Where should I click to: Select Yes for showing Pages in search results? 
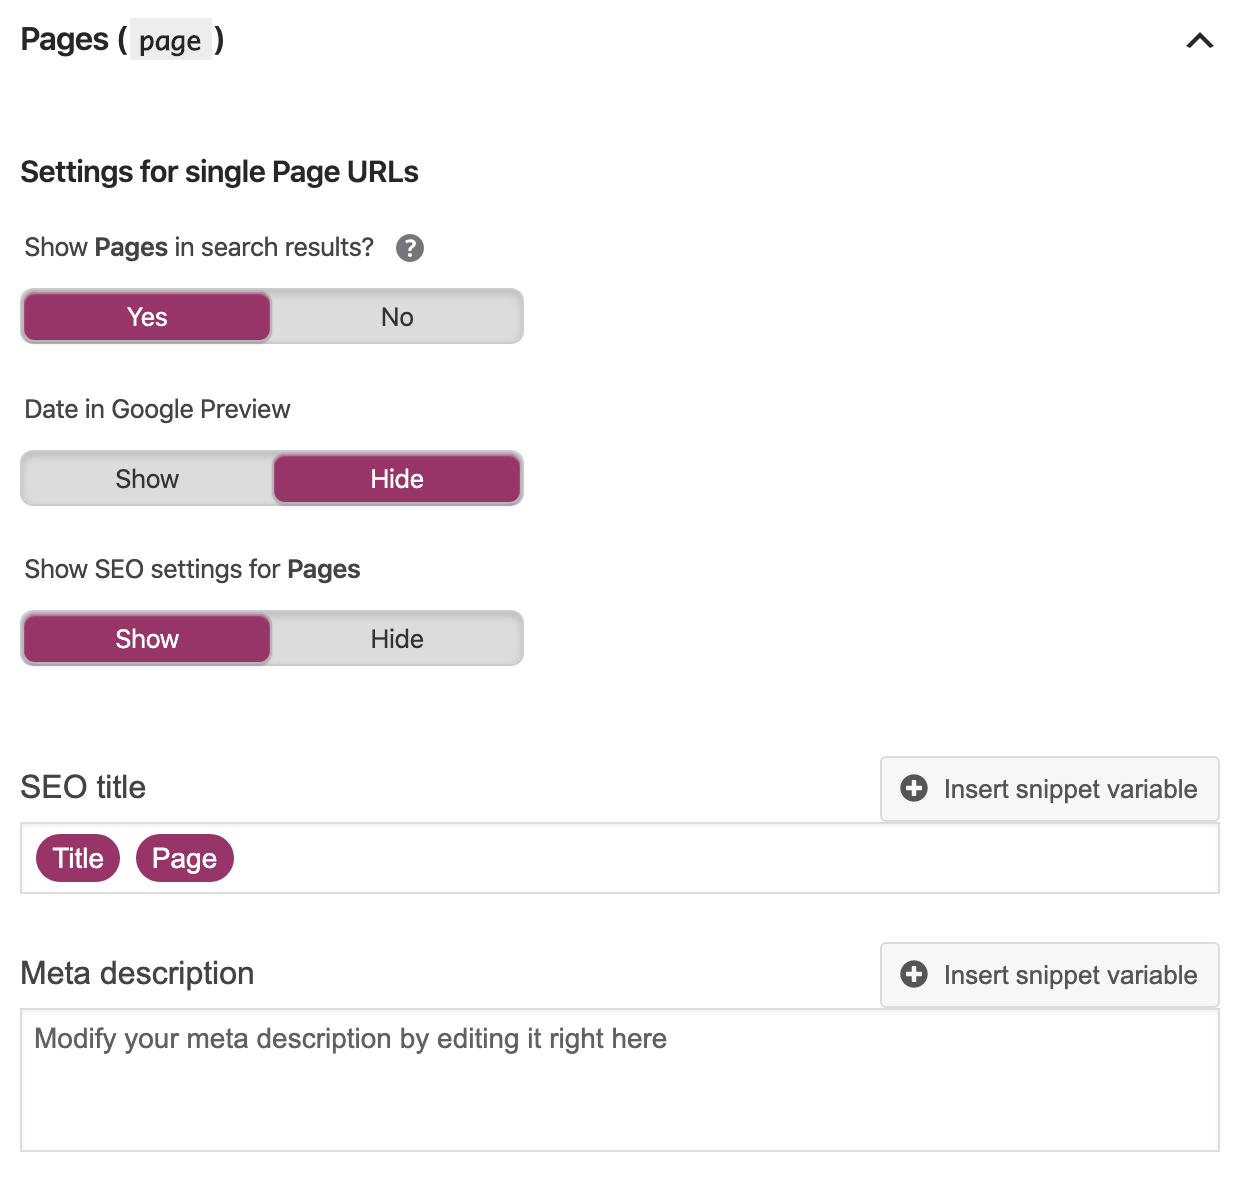click(147, 317)
